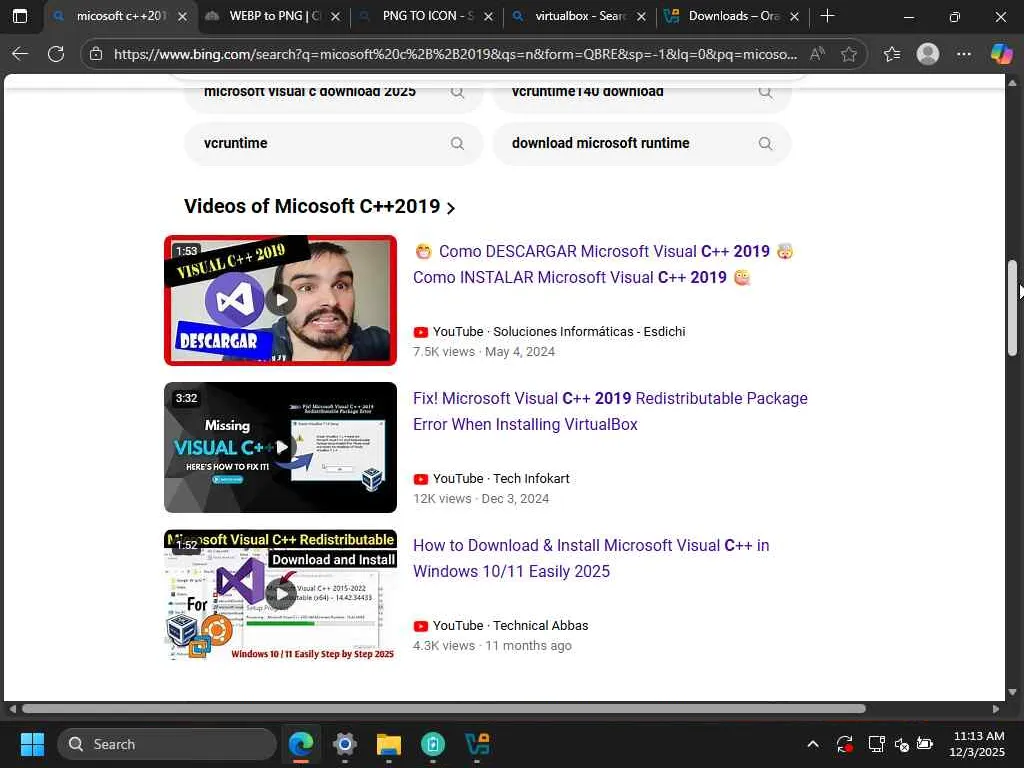Open the battery status tray icon
1024x768 pixels.
click(x=925, y=744)
